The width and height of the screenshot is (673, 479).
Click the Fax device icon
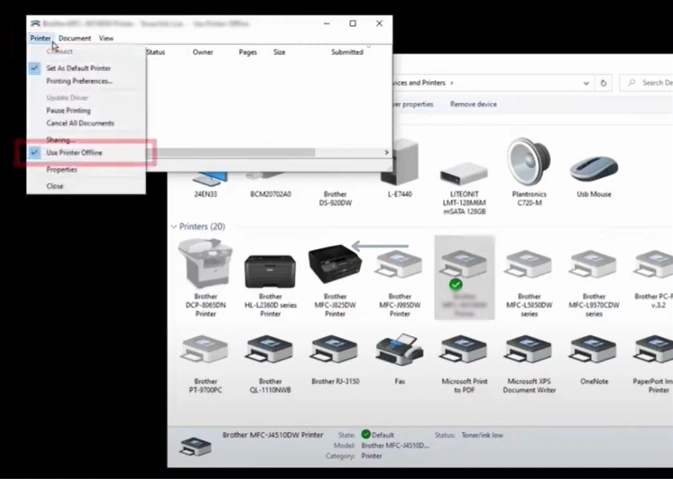pos(399,352)
